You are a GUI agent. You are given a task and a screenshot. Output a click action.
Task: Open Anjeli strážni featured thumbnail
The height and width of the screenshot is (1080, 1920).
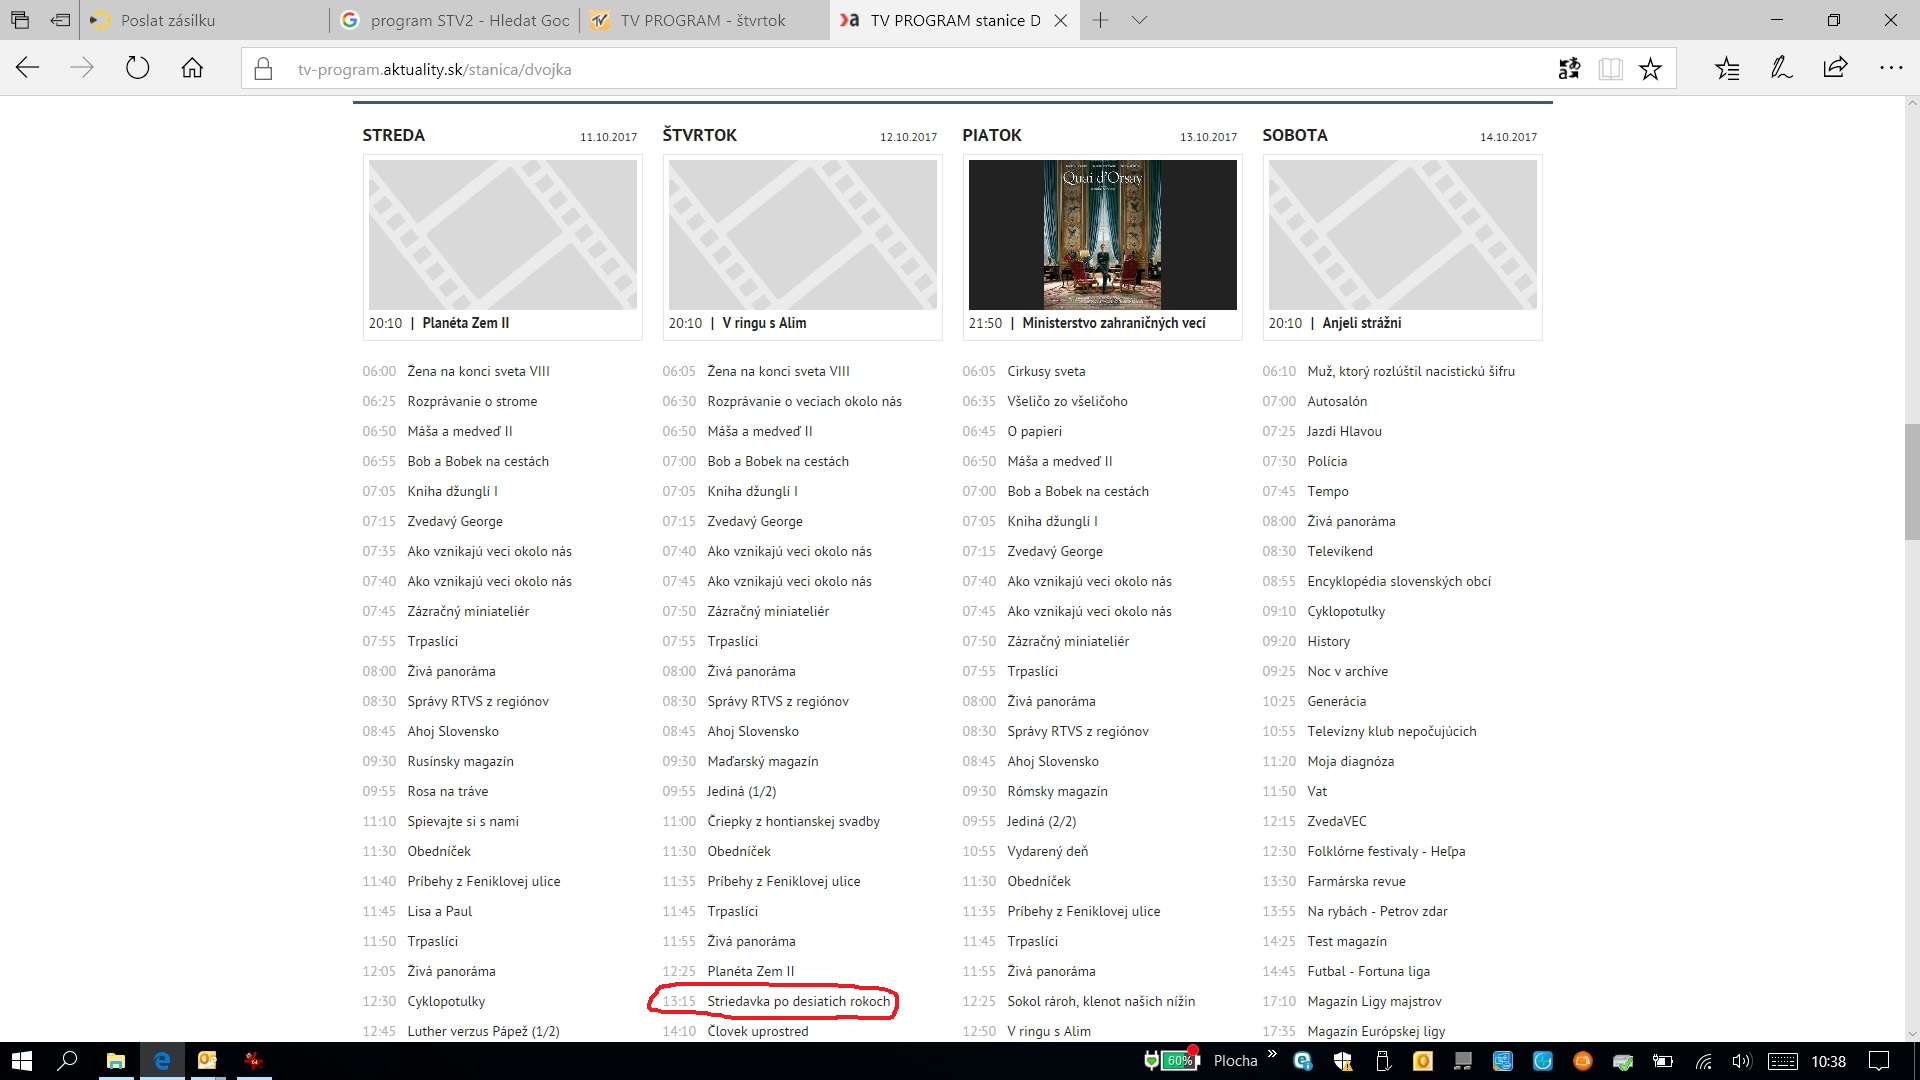click(1402, 235)
